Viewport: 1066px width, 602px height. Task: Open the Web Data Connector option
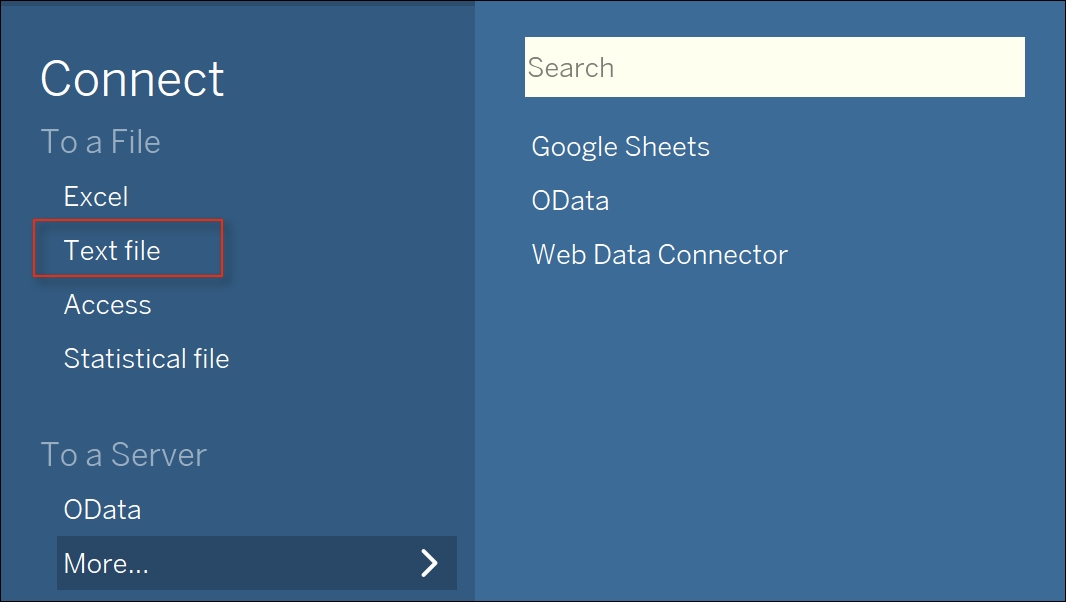[x=659, y=254]
